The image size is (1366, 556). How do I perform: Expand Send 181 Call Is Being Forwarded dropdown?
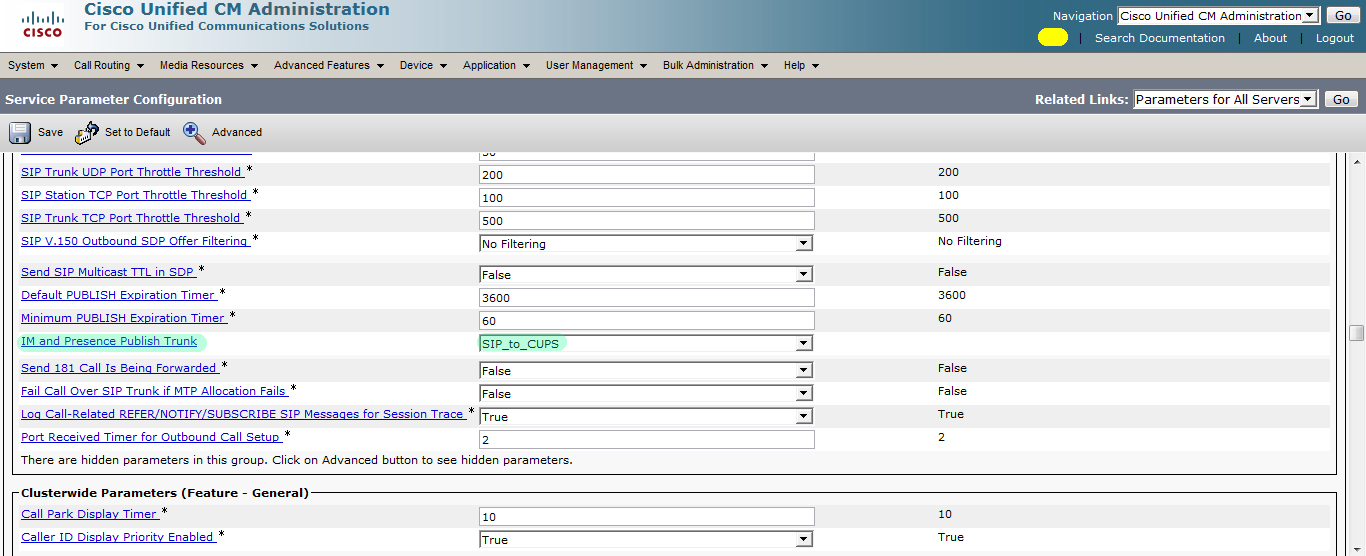[646, 370]
